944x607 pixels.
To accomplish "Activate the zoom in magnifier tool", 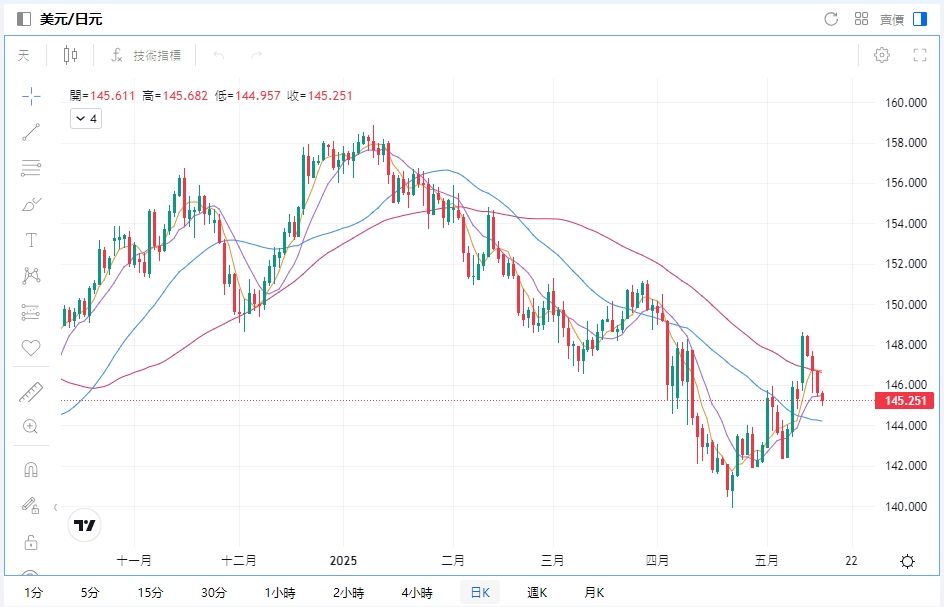I will tap(31, 426).
